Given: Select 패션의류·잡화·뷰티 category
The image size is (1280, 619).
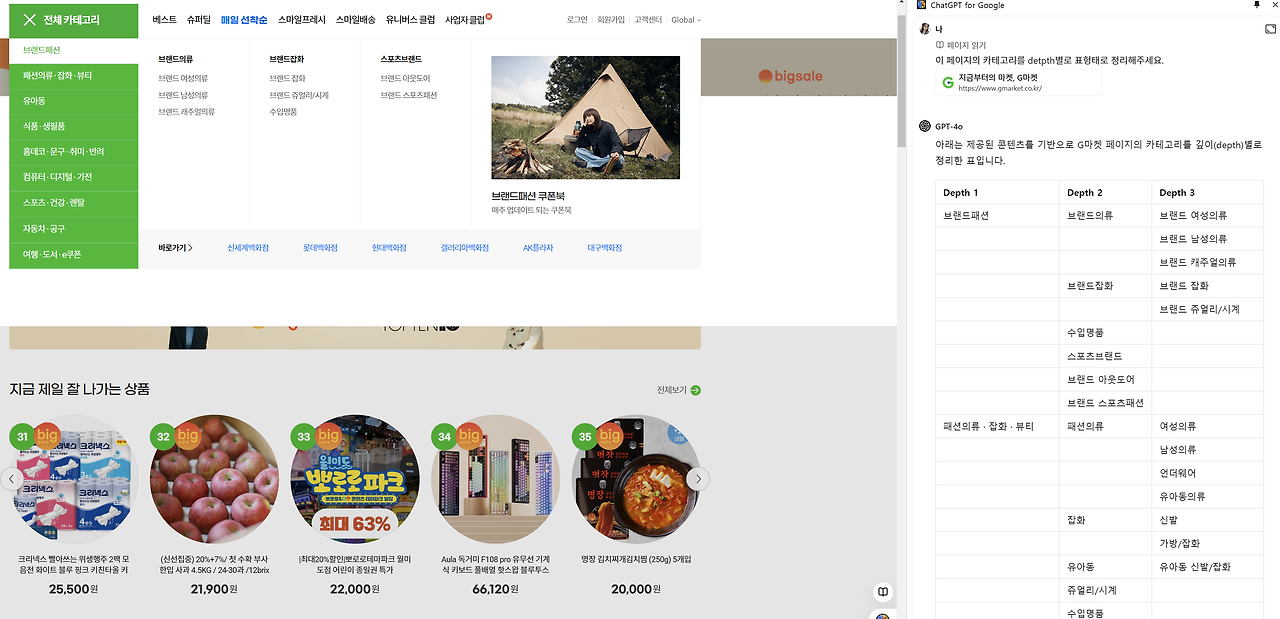Looking at the screenshot, I should [74, 76].
